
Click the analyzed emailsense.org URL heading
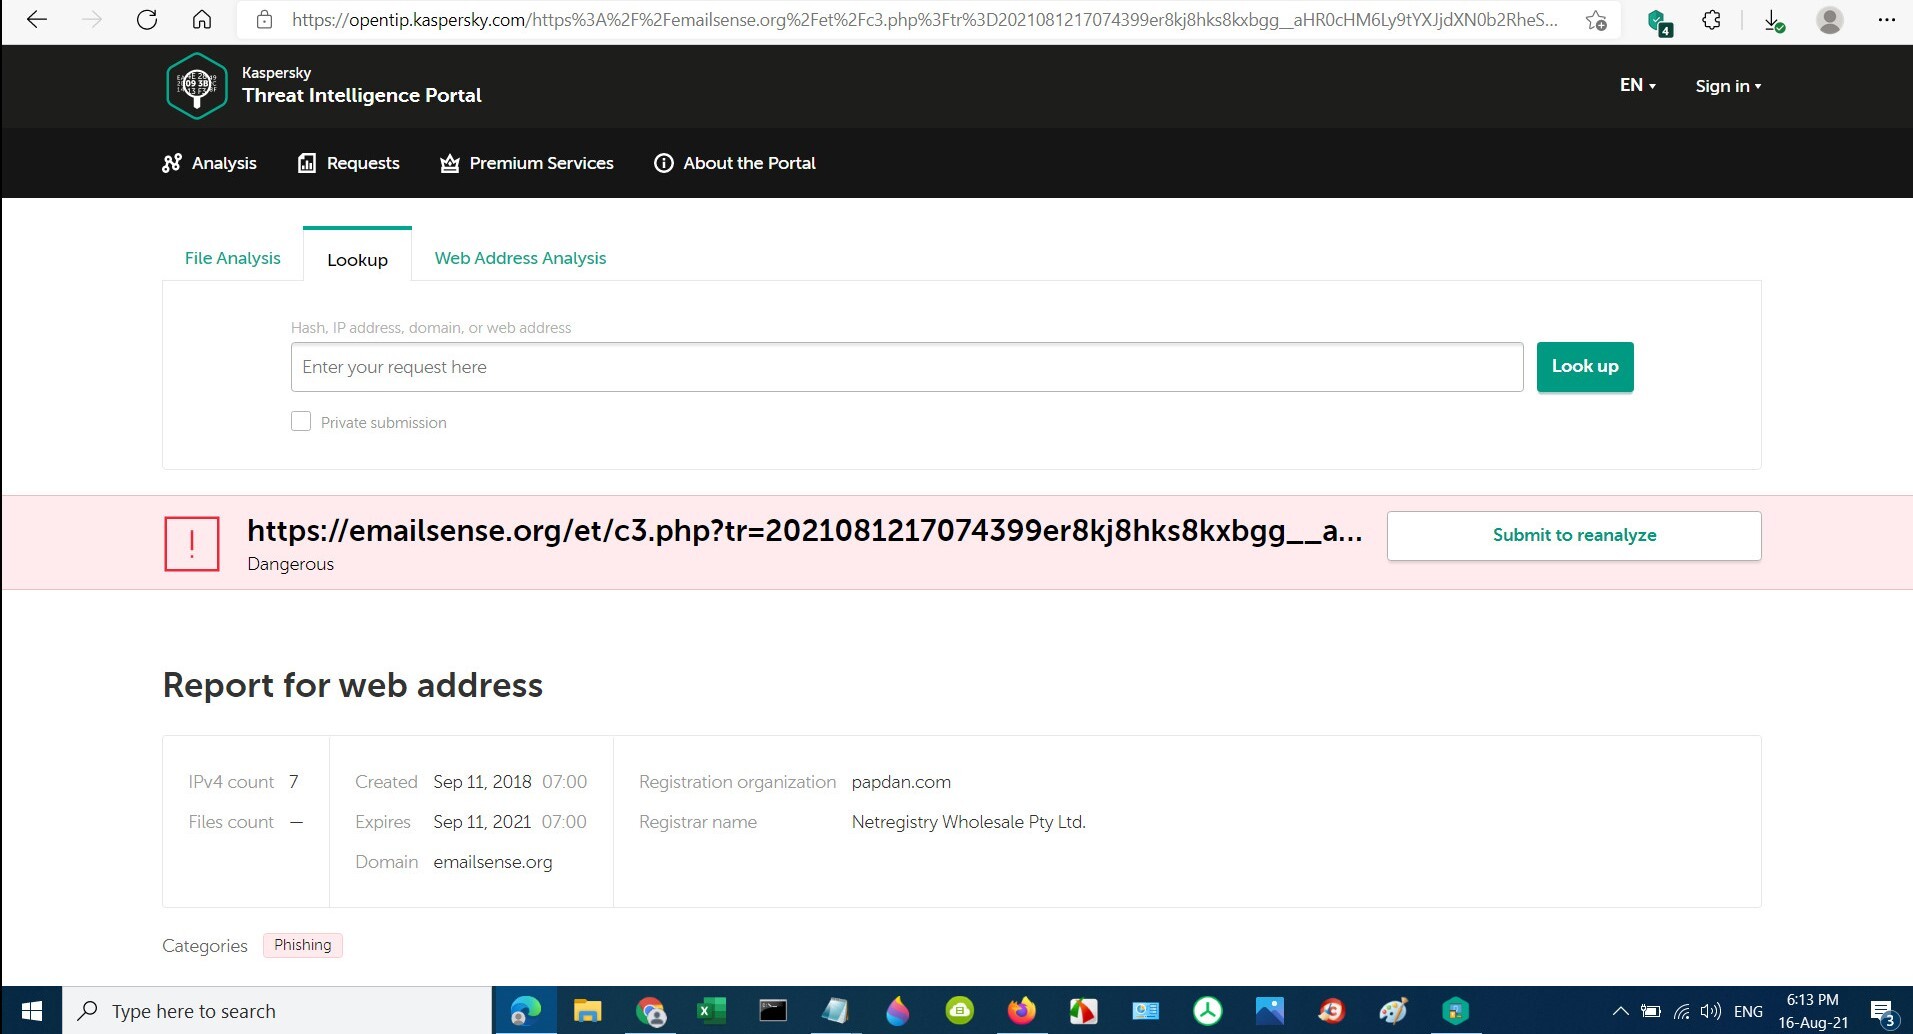click(804, 531)
